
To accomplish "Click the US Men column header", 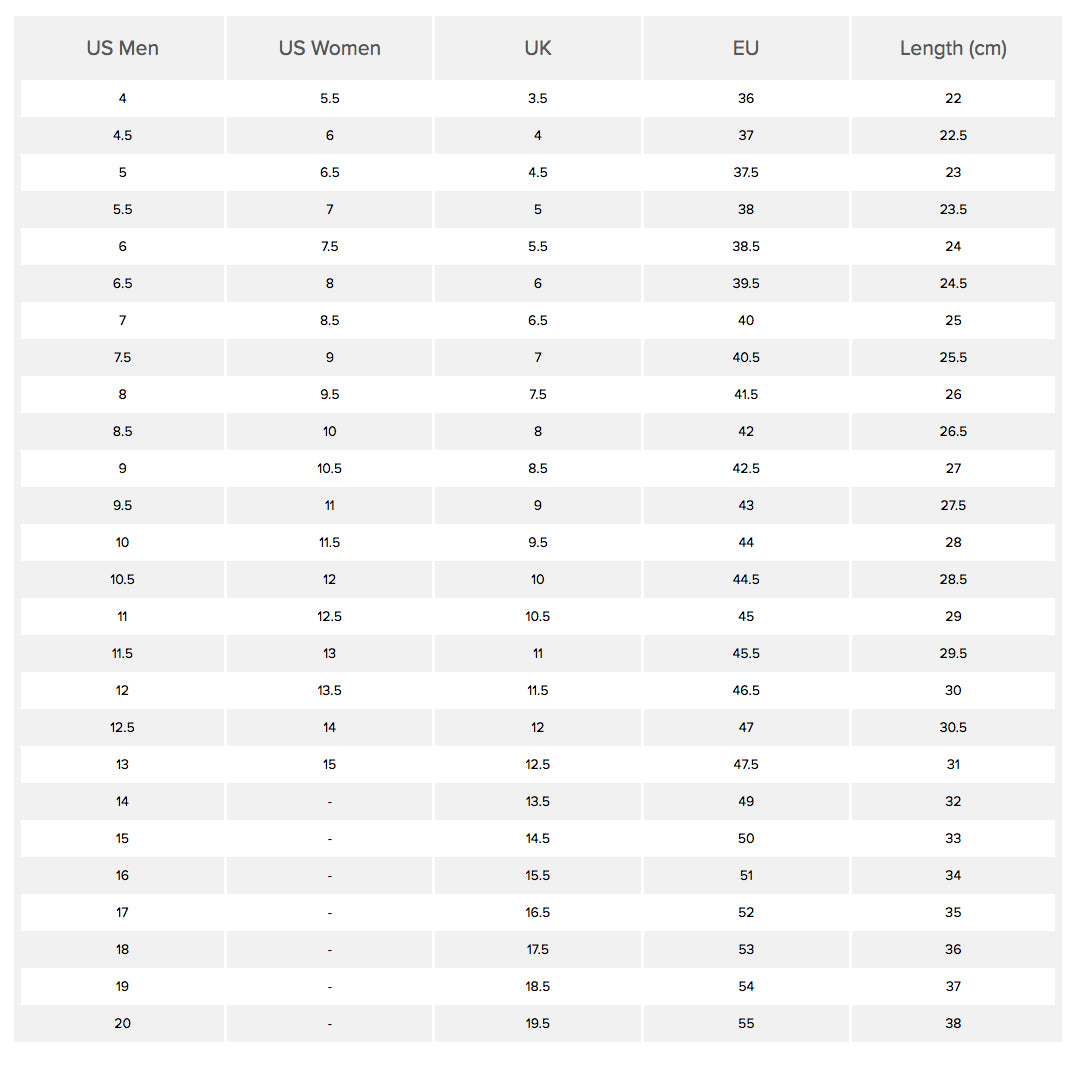I will pyautogui.click(x=122, y=48).
